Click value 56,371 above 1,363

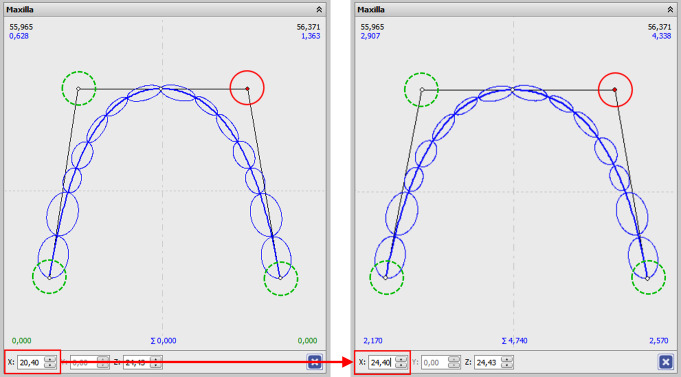coord(308,27)
